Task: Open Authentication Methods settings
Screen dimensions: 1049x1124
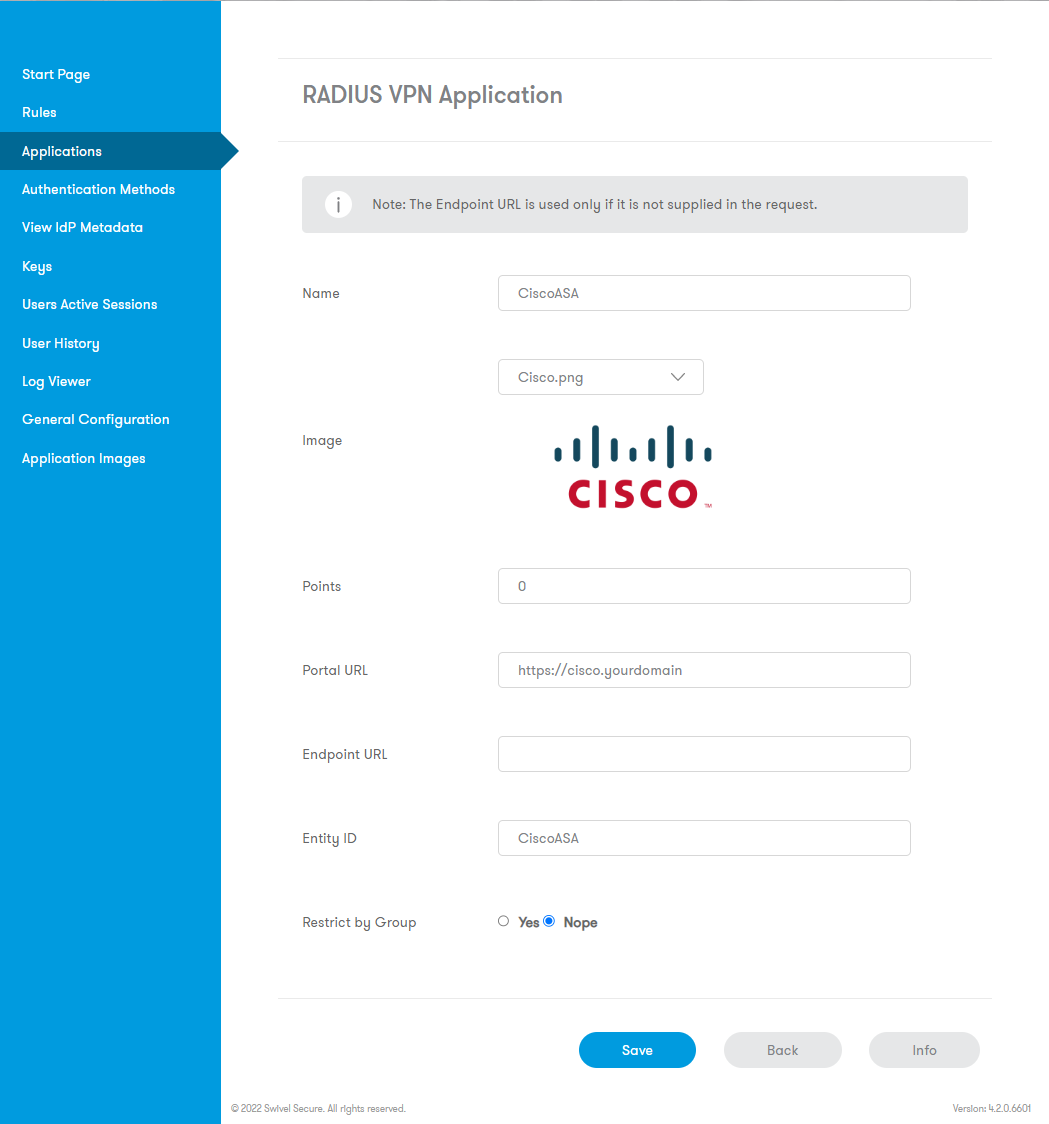Action: (98, 189)
